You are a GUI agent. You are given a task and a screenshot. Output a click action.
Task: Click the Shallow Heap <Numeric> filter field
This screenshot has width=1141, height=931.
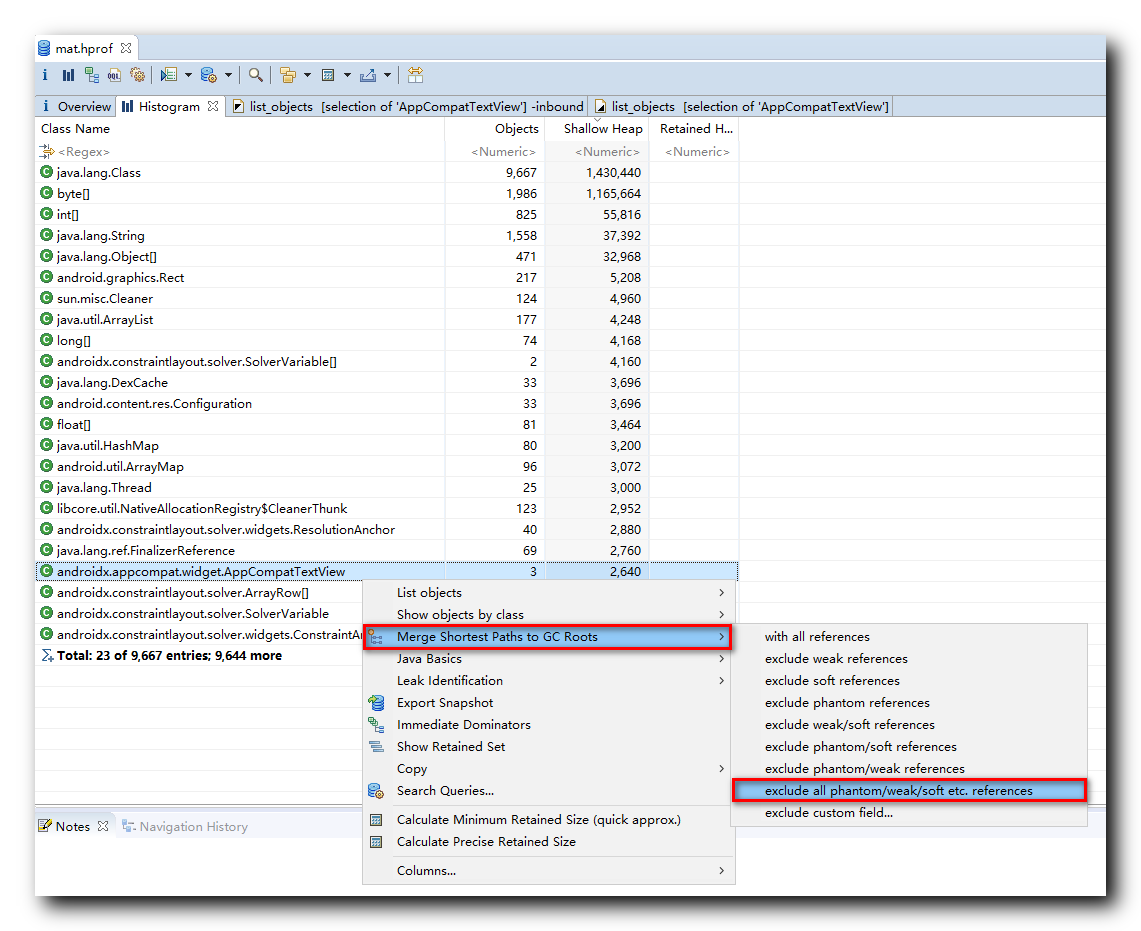[x=597, y=151]
